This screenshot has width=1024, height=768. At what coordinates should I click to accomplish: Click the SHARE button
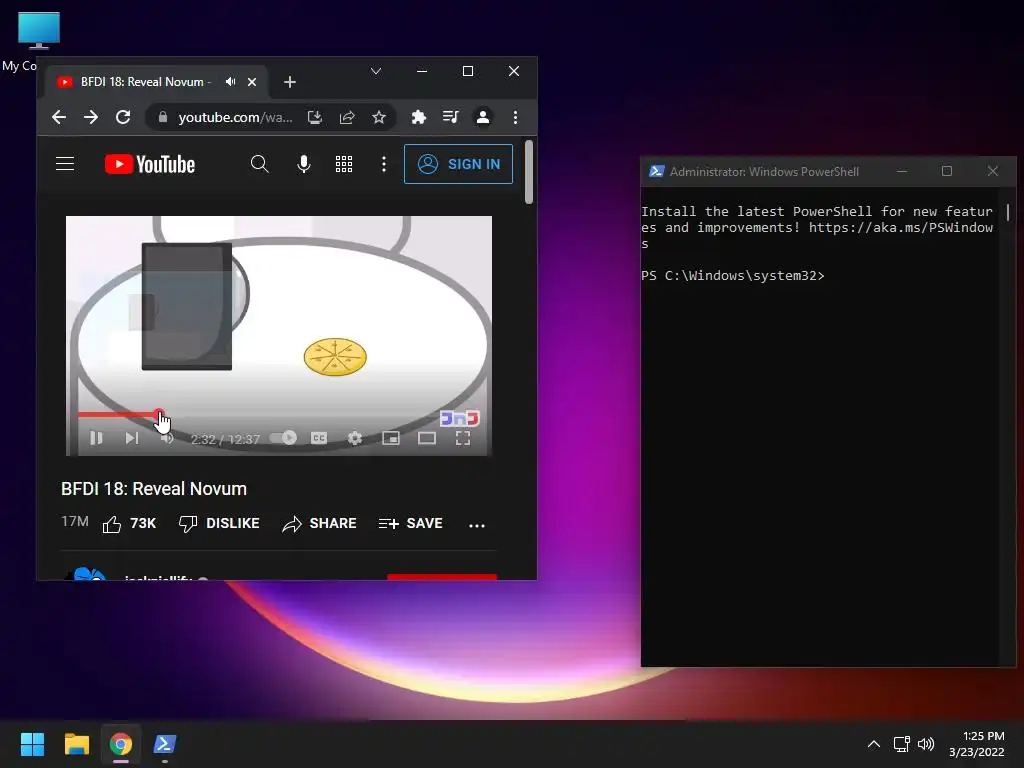coord(319,524)
